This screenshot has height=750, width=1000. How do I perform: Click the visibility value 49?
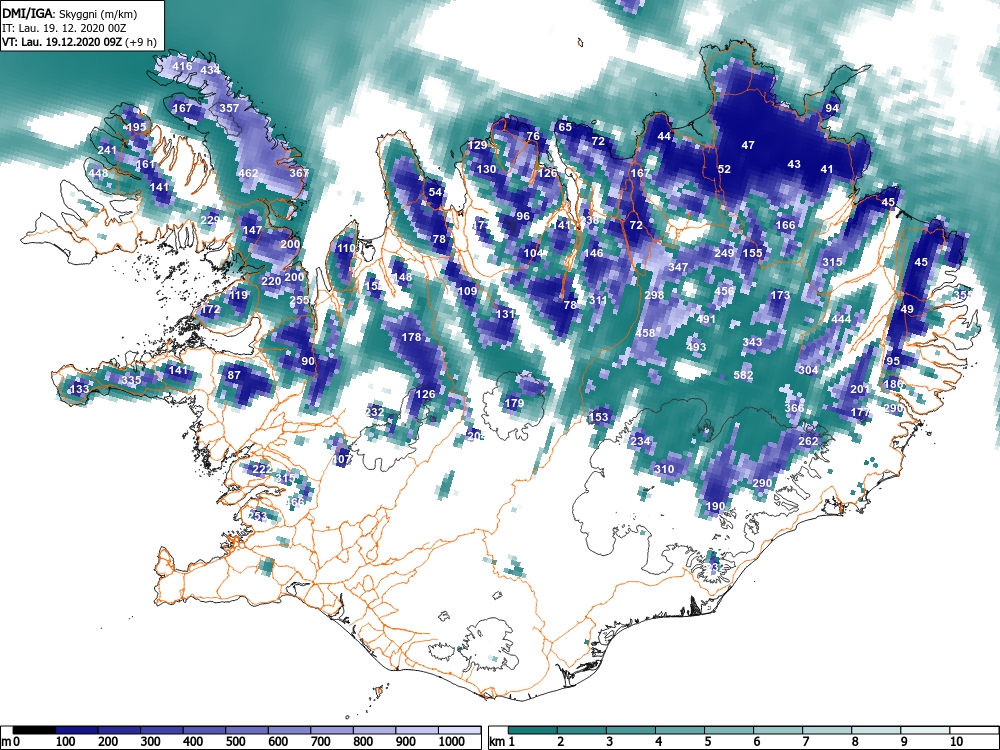(x=907, y=309)
